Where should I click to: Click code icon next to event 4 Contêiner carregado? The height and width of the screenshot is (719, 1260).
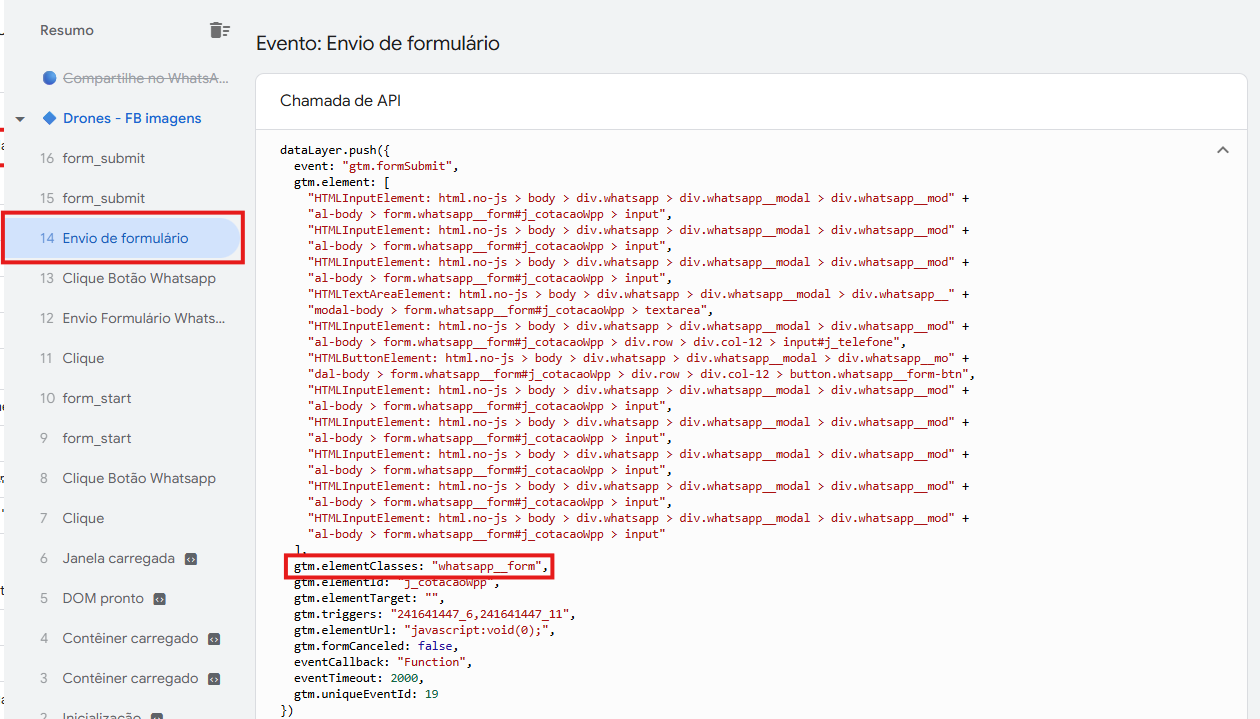(214, 639)
